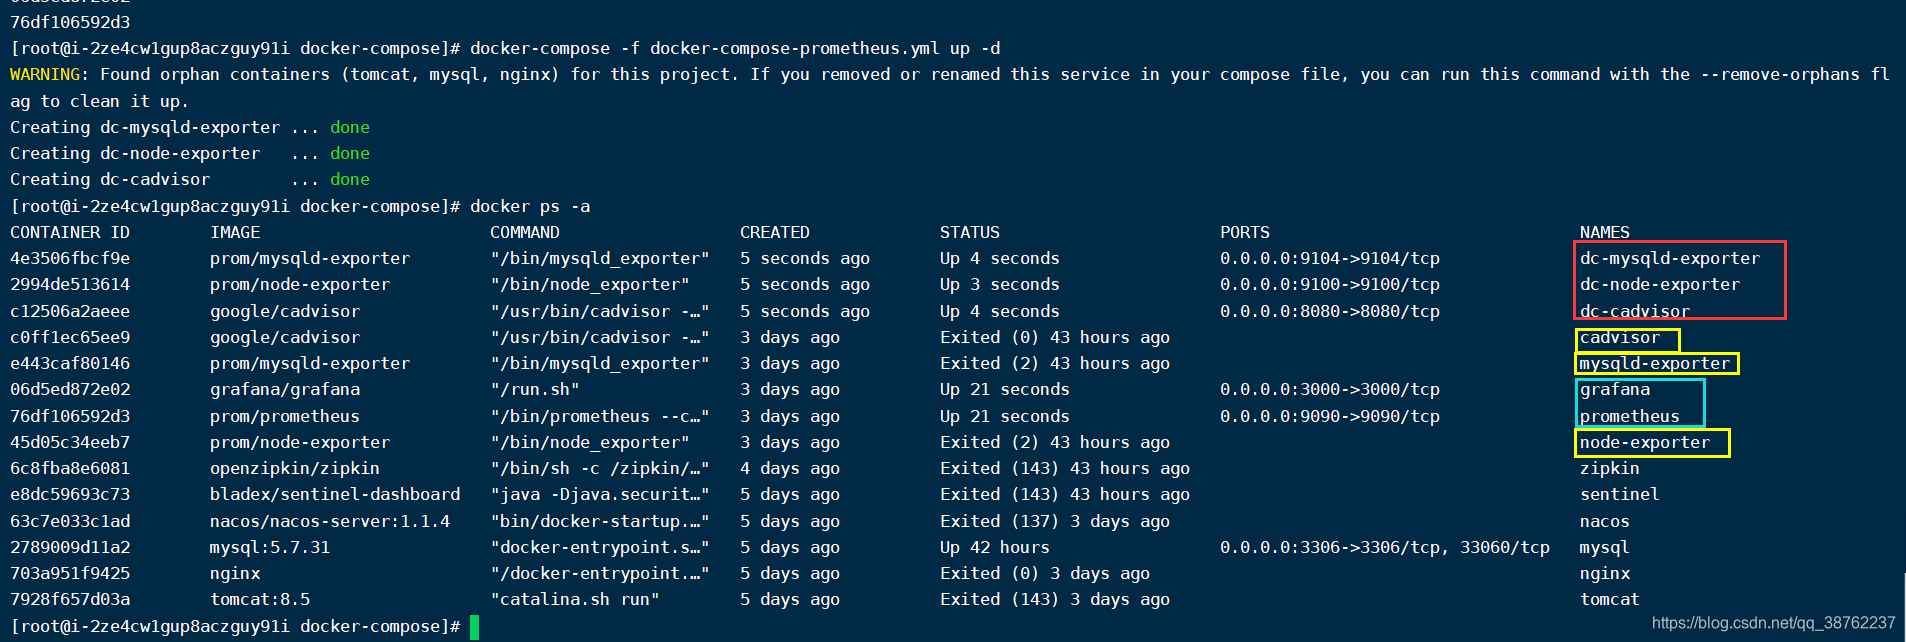The height and width of the screenshot is (642, 1906).
Task: Click the green terminal cursor at the prompt
Action: coord(474,627)
